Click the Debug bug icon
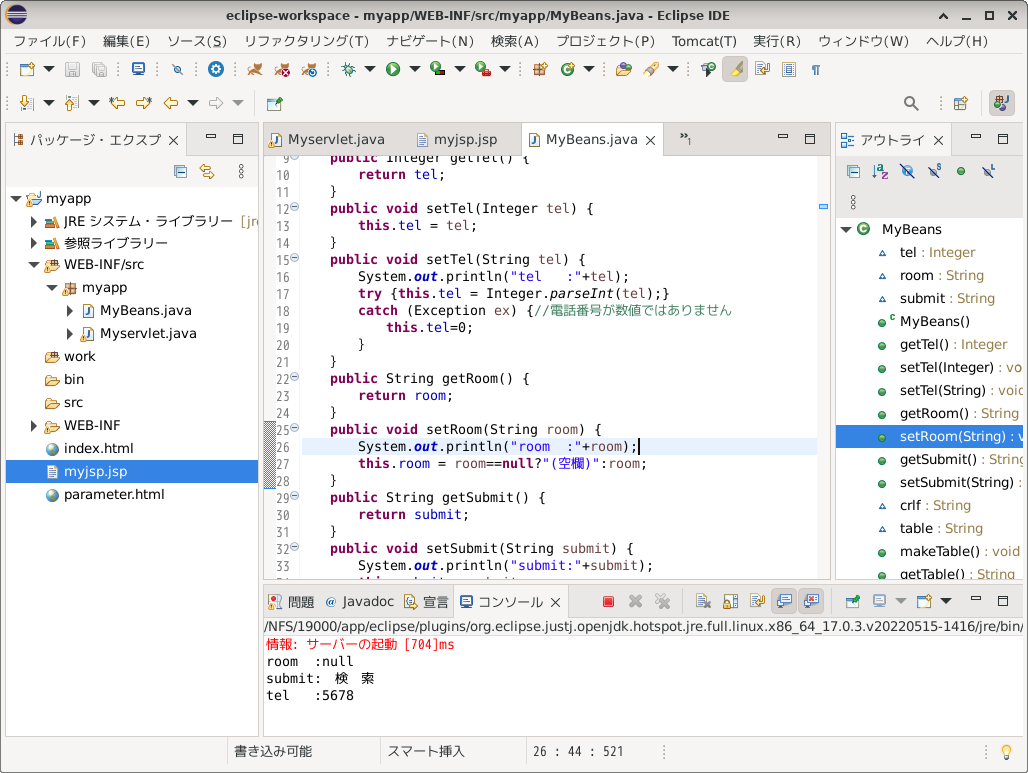This screenshot has height=773, width=1028. point(348,69)
